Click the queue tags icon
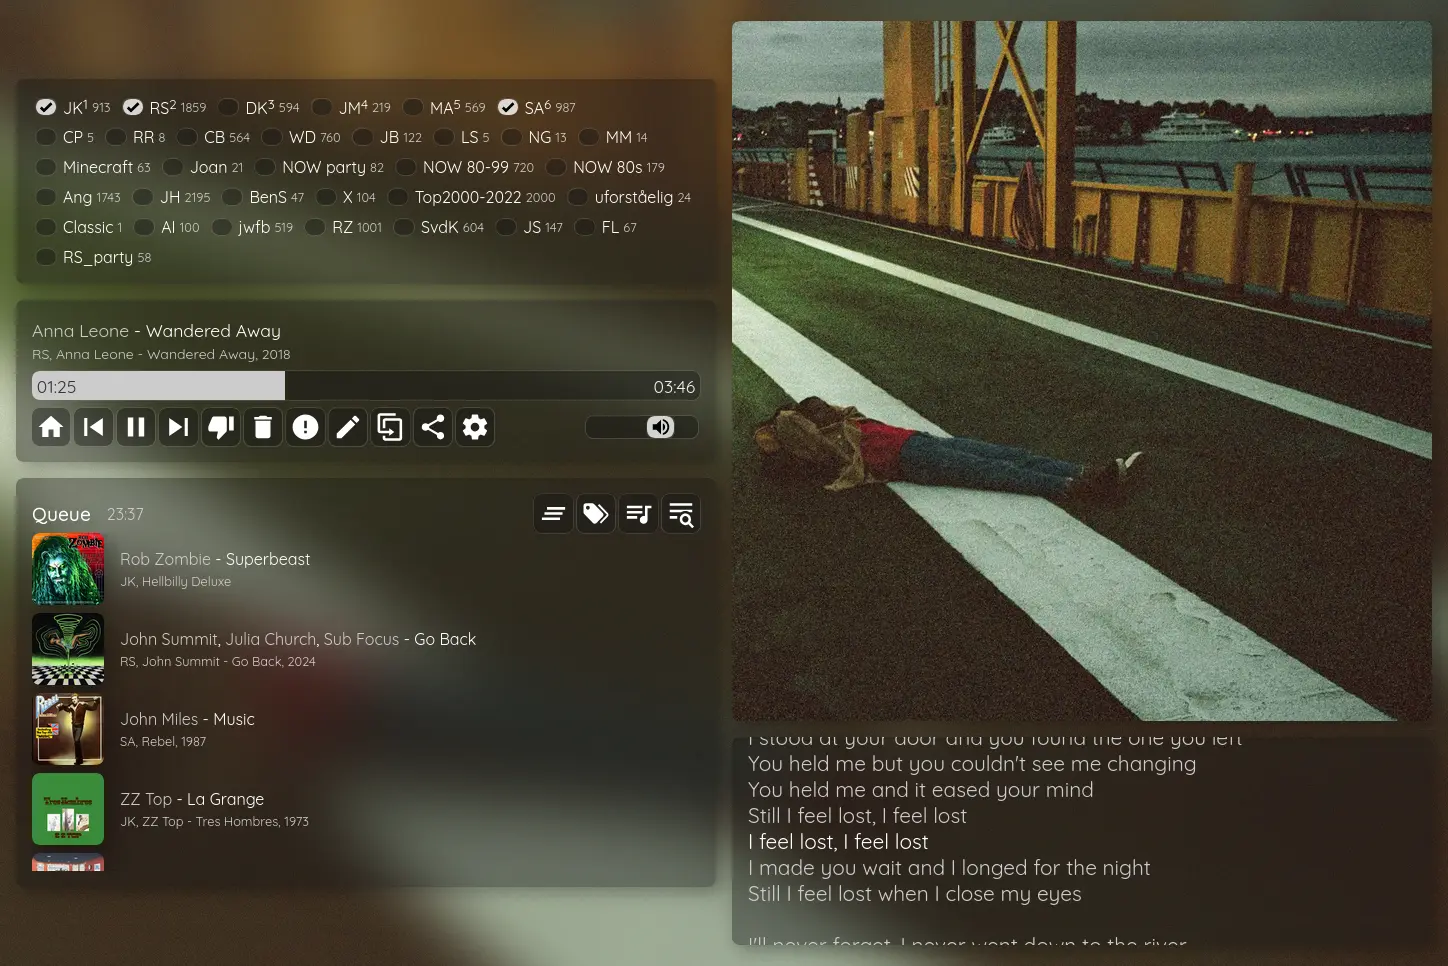Image resolution: width=1448 pixels, height=966 pixels. (596, 514)
